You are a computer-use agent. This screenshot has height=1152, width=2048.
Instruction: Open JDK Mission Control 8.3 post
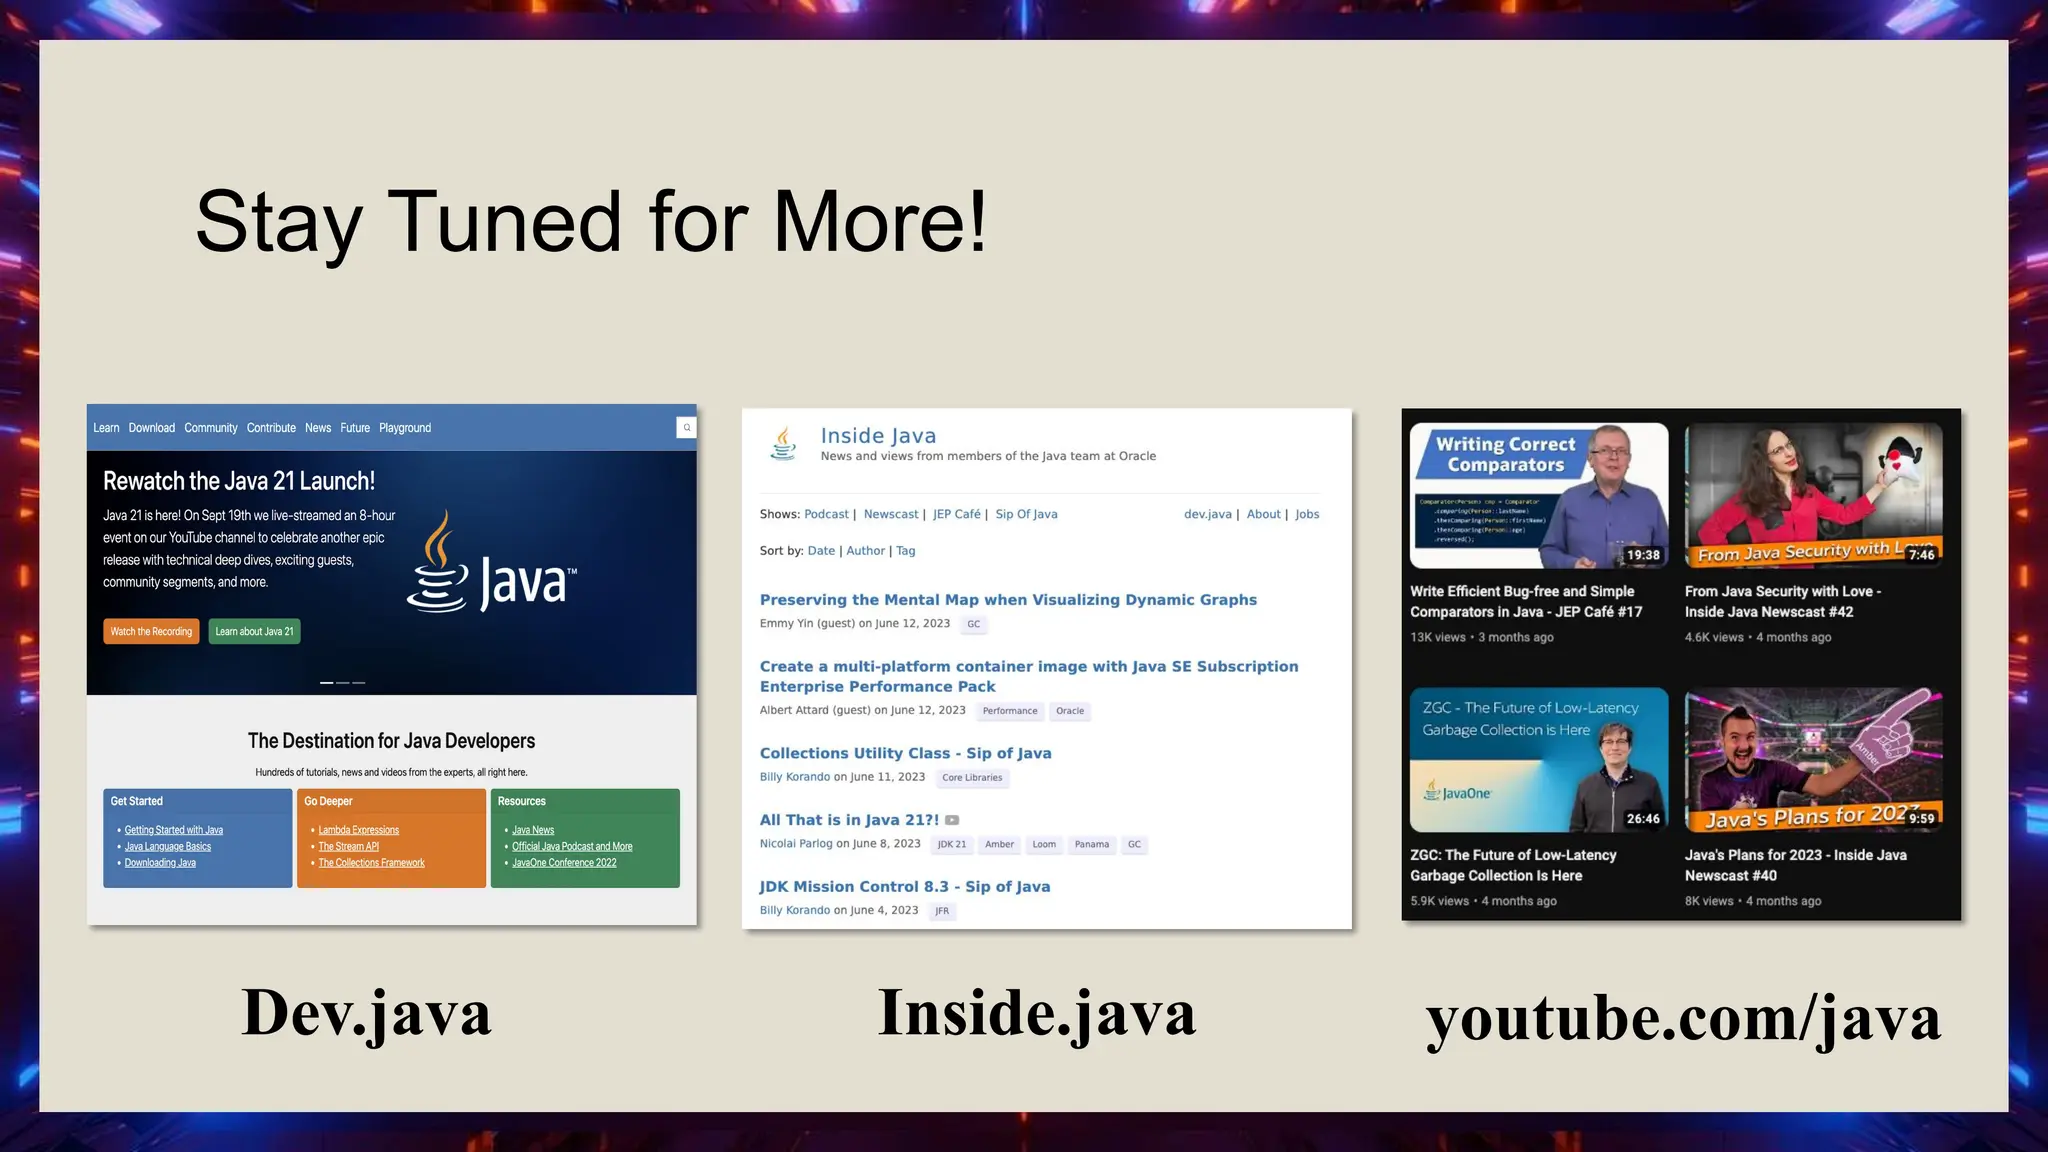905,886
